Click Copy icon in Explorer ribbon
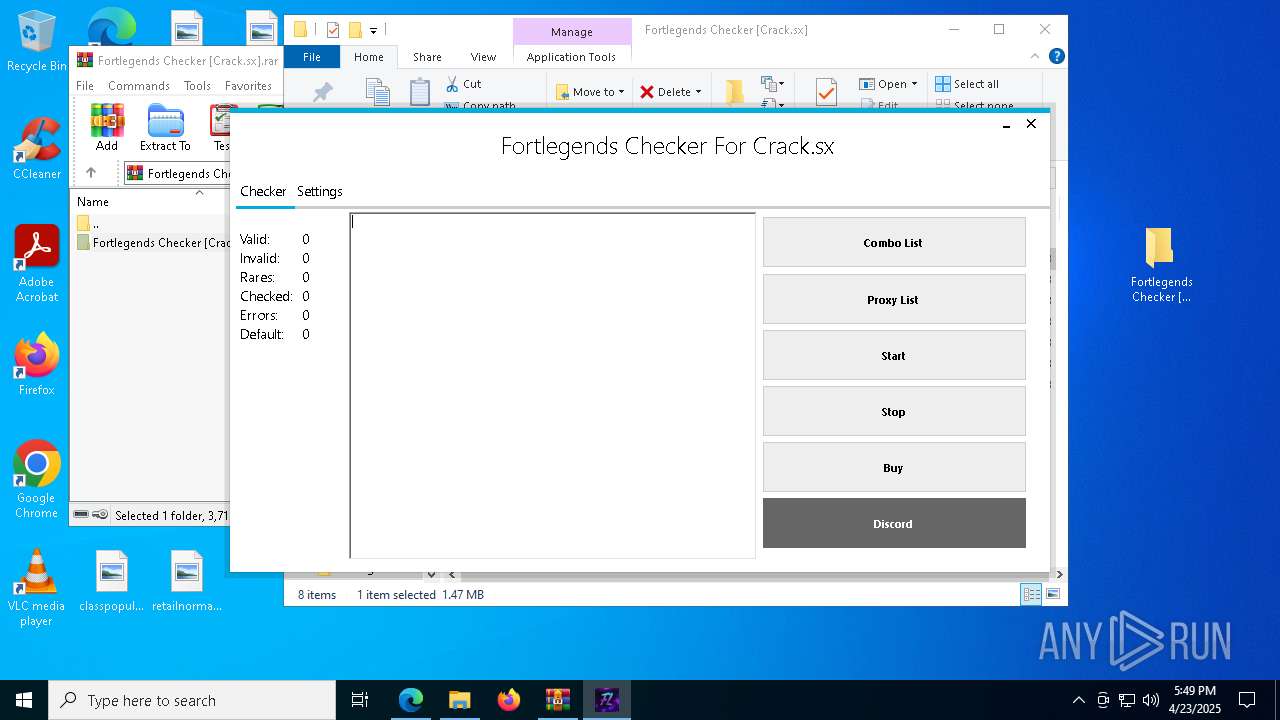The image size is (1280, 720). pyautogui.click(x=378, y=92)
